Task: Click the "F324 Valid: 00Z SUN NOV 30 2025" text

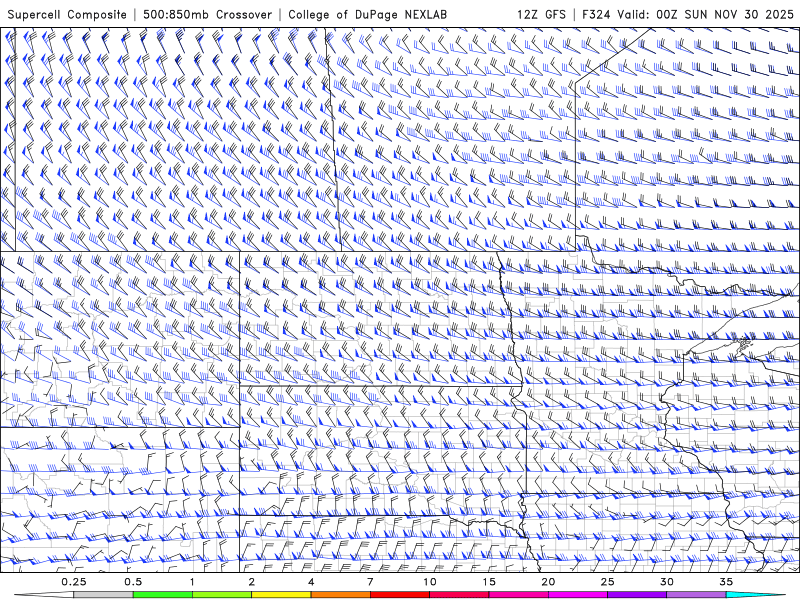Action: tap(688, 15)
